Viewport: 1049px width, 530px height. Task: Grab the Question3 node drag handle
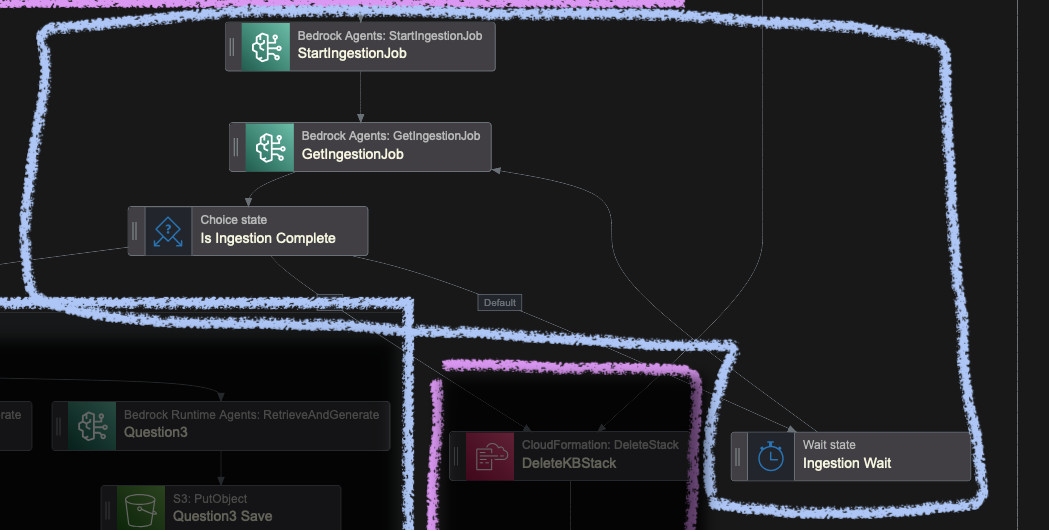pos(59,426)
